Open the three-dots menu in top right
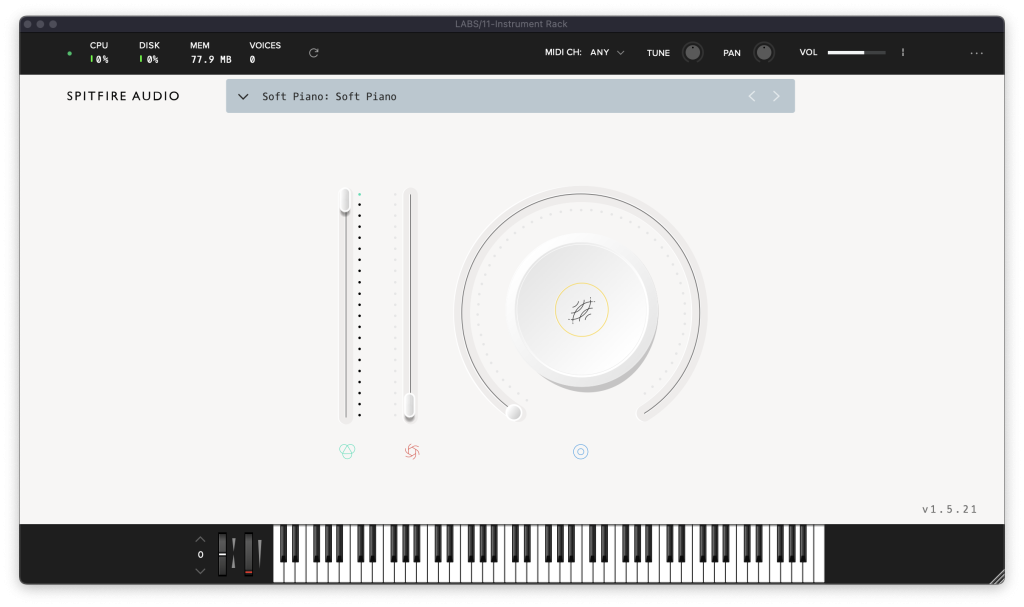 (977, 53)
